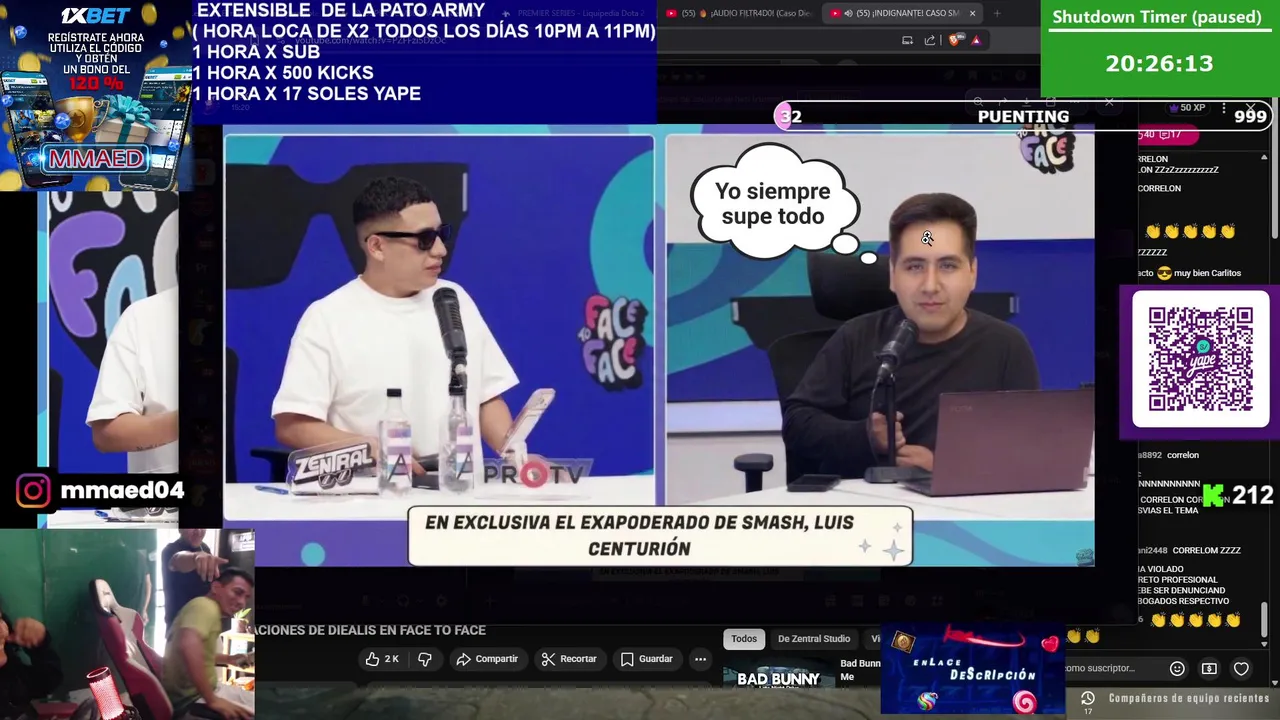Click the heart reaction icon in chat
The width and height of the screenshot is (1280, 720).
[1241, 668]
